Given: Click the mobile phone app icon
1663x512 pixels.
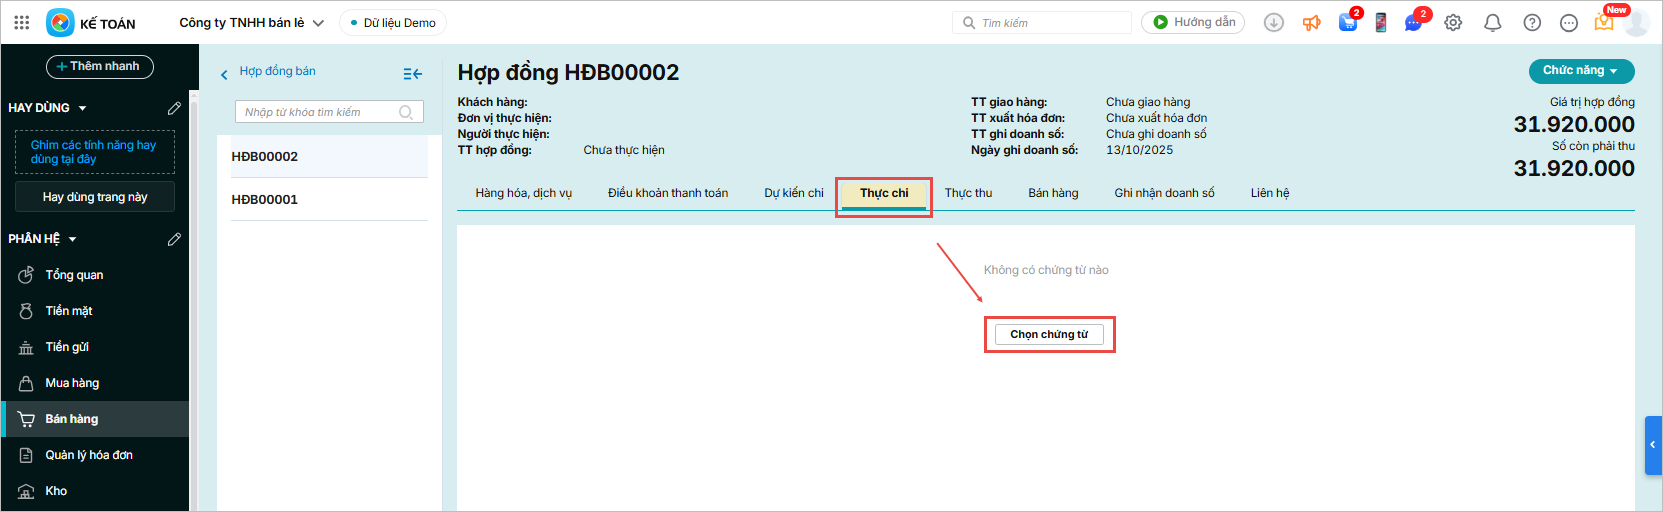Looking at the screenshot, I should (1380, 23).
